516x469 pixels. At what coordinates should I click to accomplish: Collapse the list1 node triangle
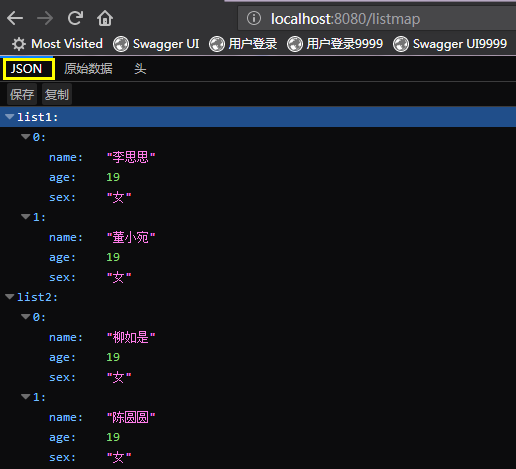click(9, 117)
